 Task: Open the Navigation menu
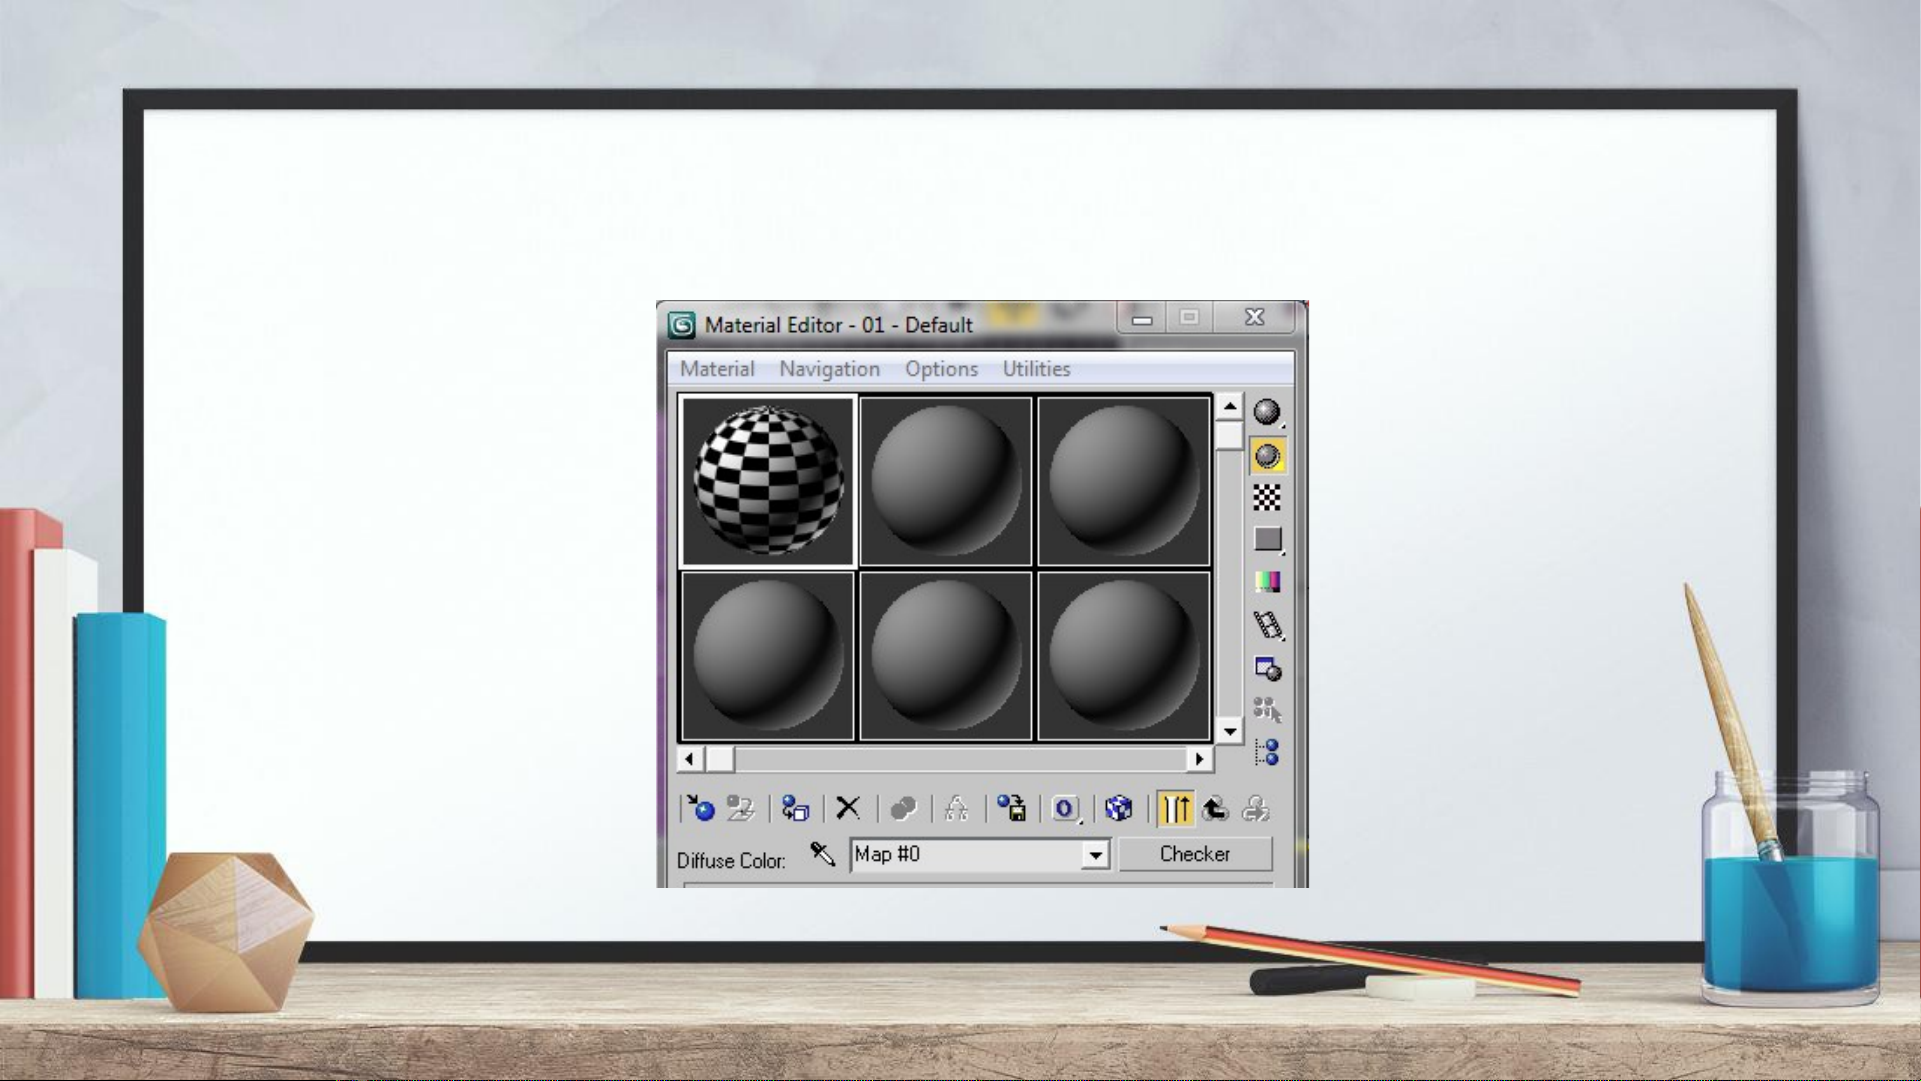pos(830,369)
